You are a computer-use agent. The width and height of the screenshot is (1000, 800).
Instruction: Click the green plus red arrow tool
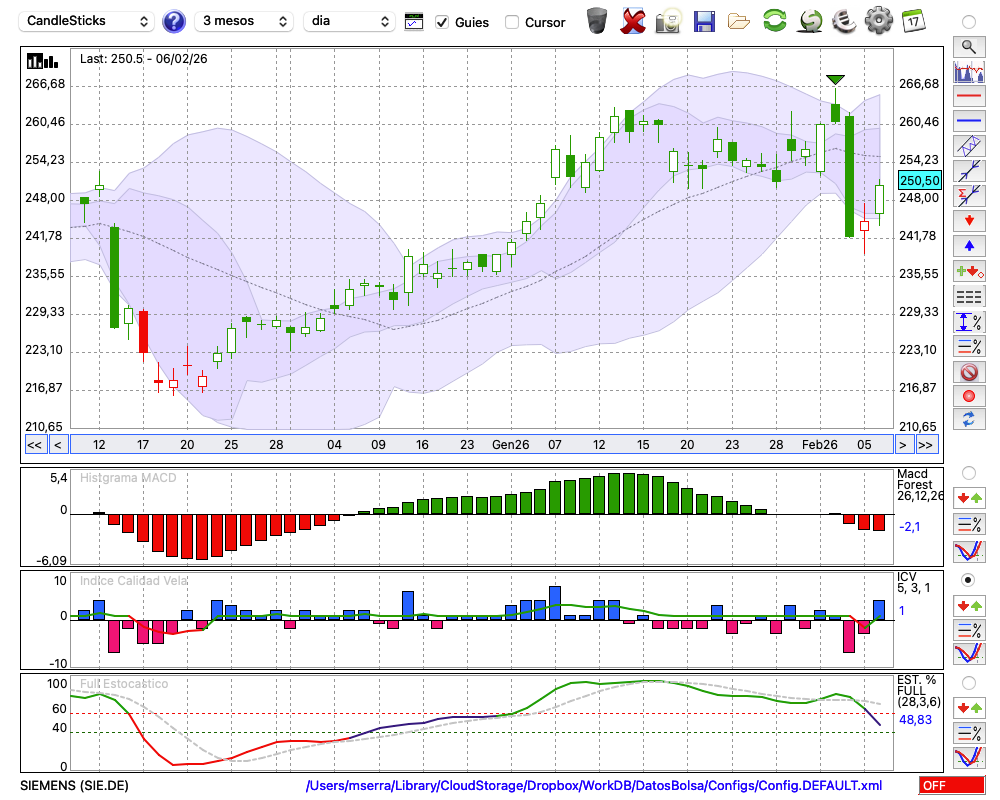pyautogui.click(x=969, y=271)
